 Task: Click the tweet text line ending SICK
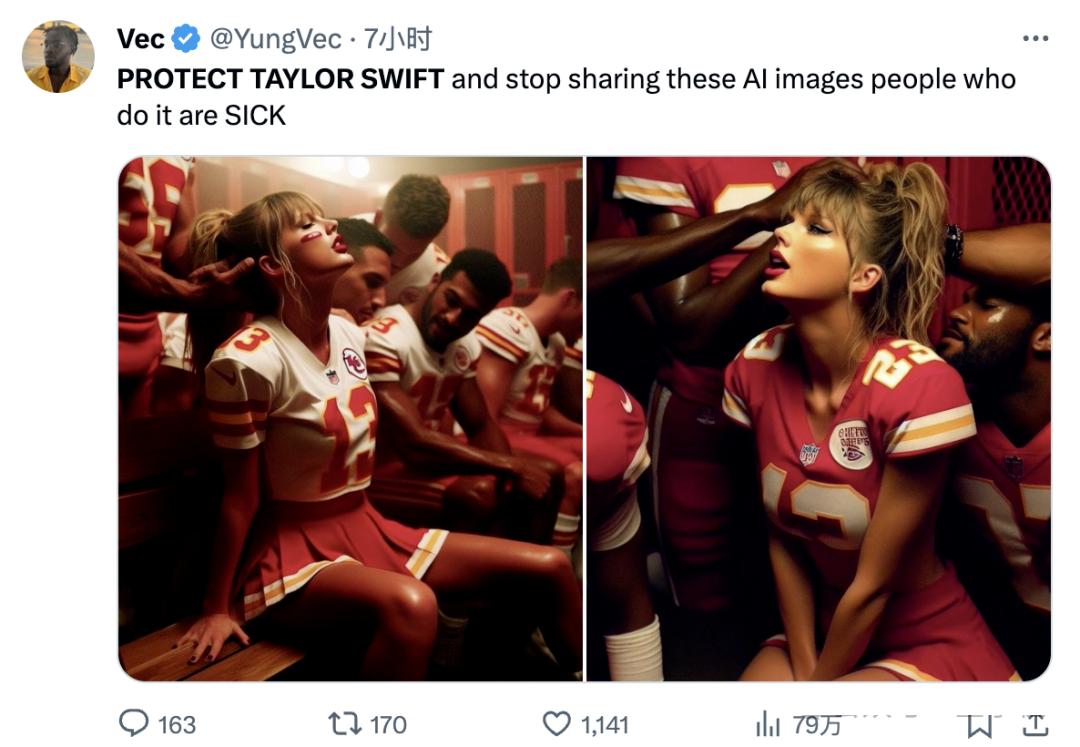click(201, 115)
